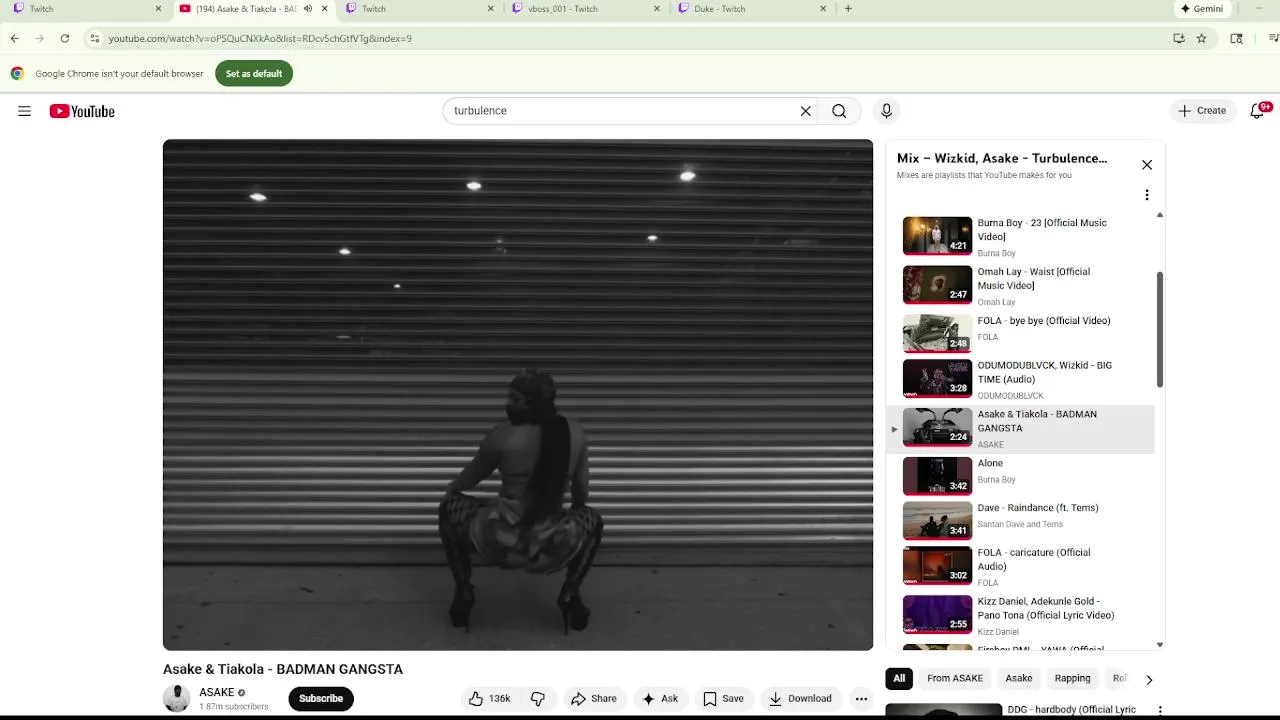Click the Create button

1202,111
